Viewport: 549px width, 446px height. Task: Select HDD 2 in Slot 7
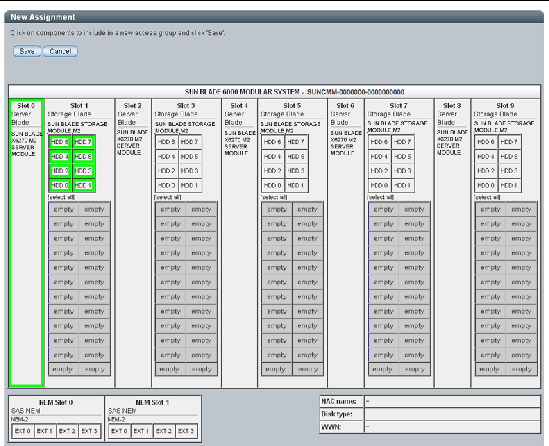(380, 171)
